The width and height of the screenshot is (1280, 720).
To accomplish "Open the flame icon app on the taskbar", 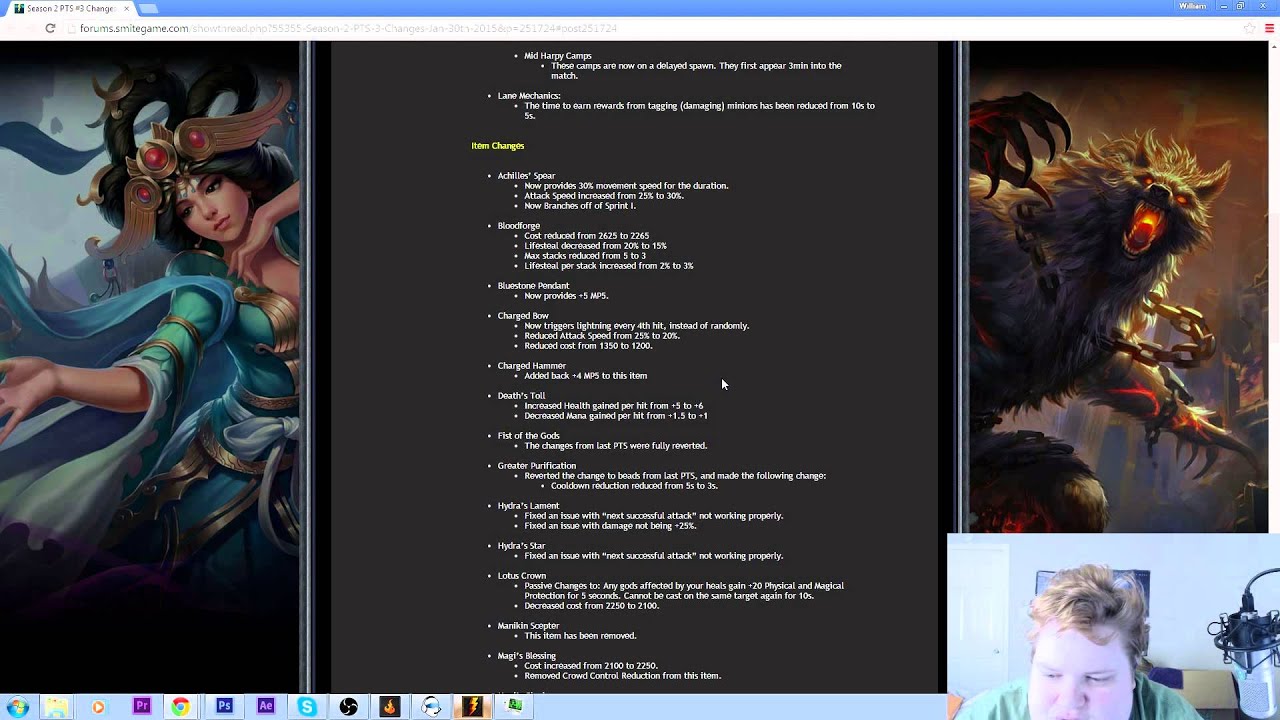I will pyautogui.click(x=390, y=707).
